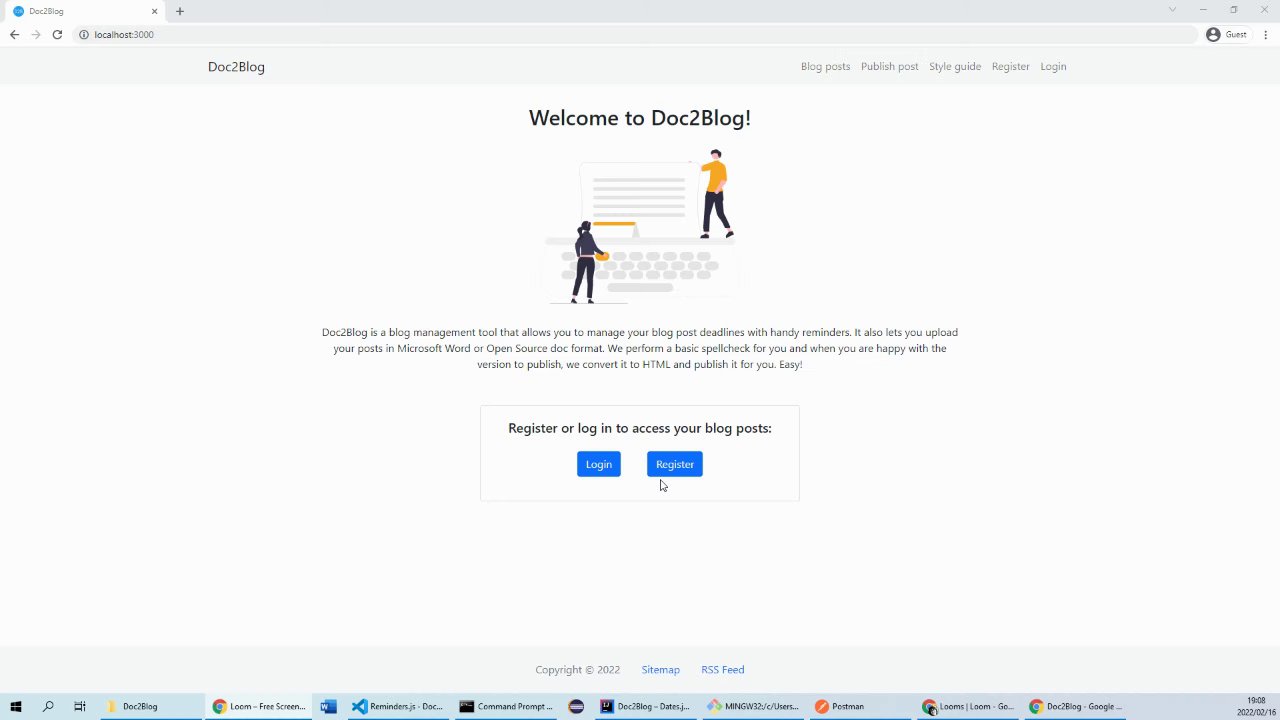Switch to Looms Loom Chrome window
Viewport: 1280px width, 720px height.
pyautogui.click(x=968, y=706)
